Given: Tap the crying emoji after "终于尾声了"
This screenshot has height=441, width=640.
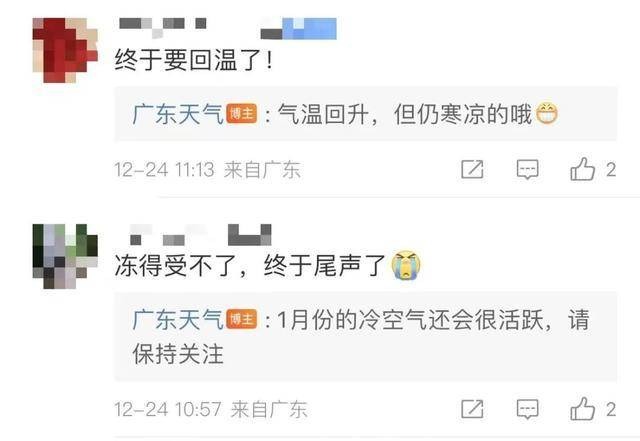Looking at the screenshot, I should coord(406,265).
